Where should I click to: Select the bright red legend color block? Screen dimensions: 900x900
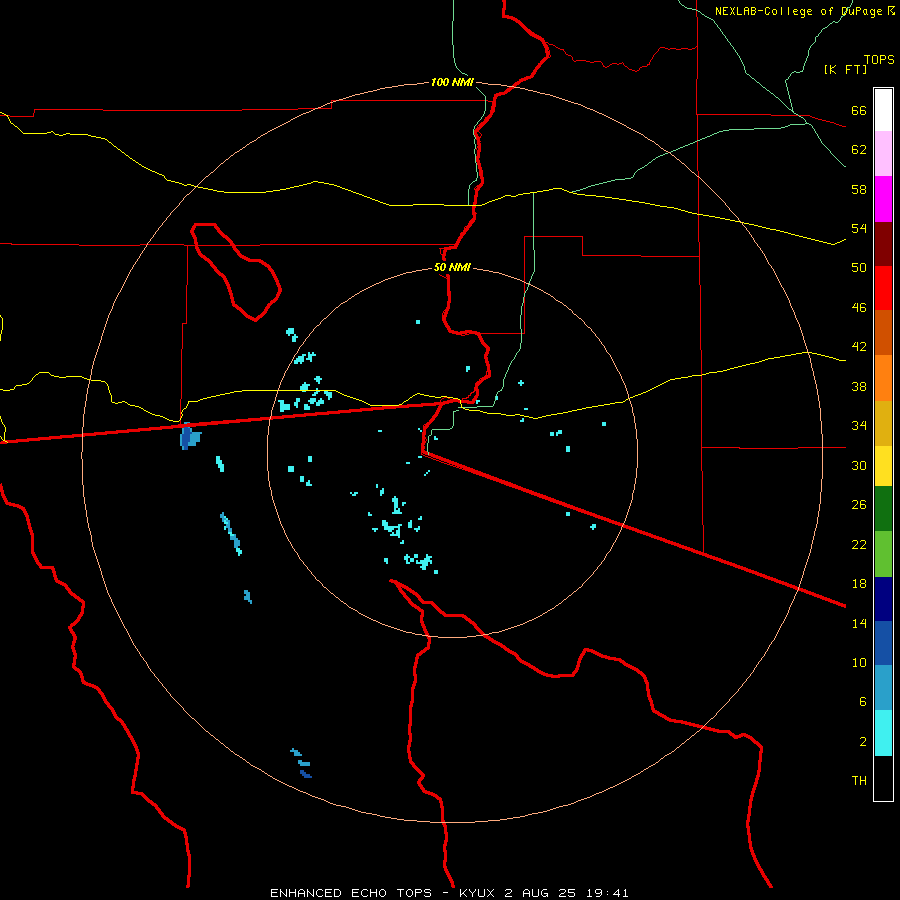pyautogui.click(x=883, y=288)
